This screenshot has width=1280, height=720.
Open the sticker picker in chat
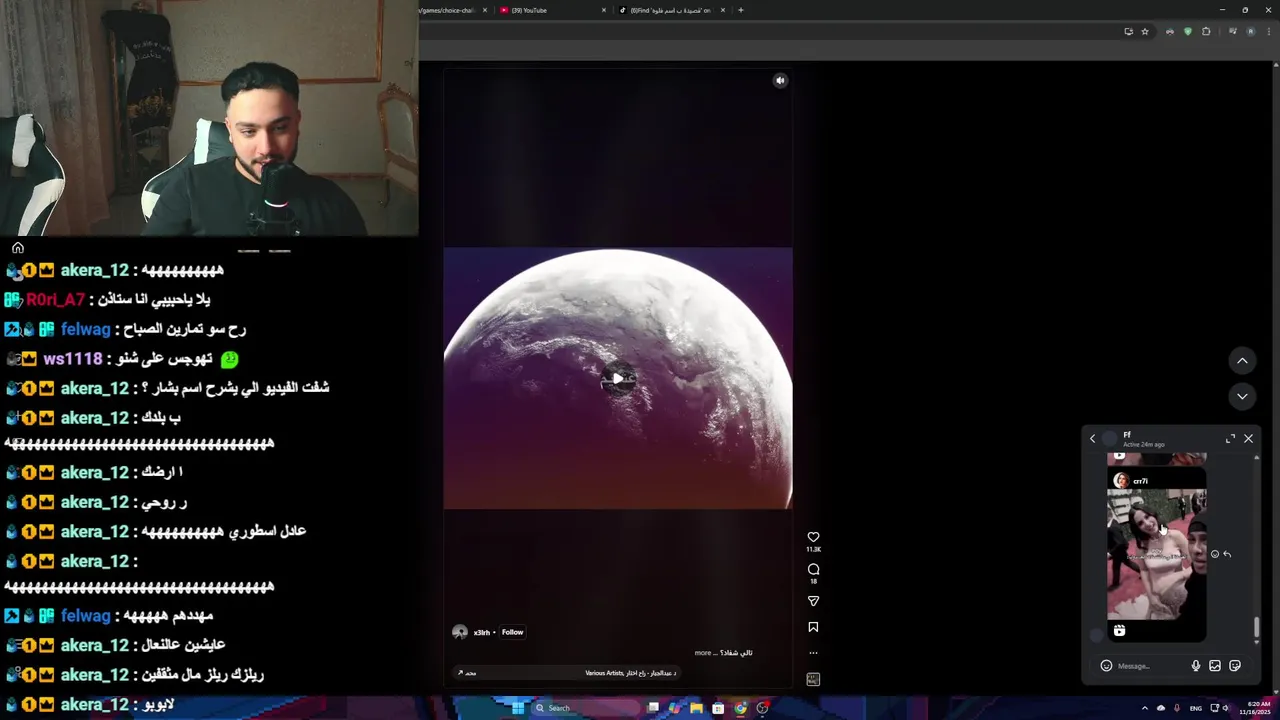point(1235,666)
